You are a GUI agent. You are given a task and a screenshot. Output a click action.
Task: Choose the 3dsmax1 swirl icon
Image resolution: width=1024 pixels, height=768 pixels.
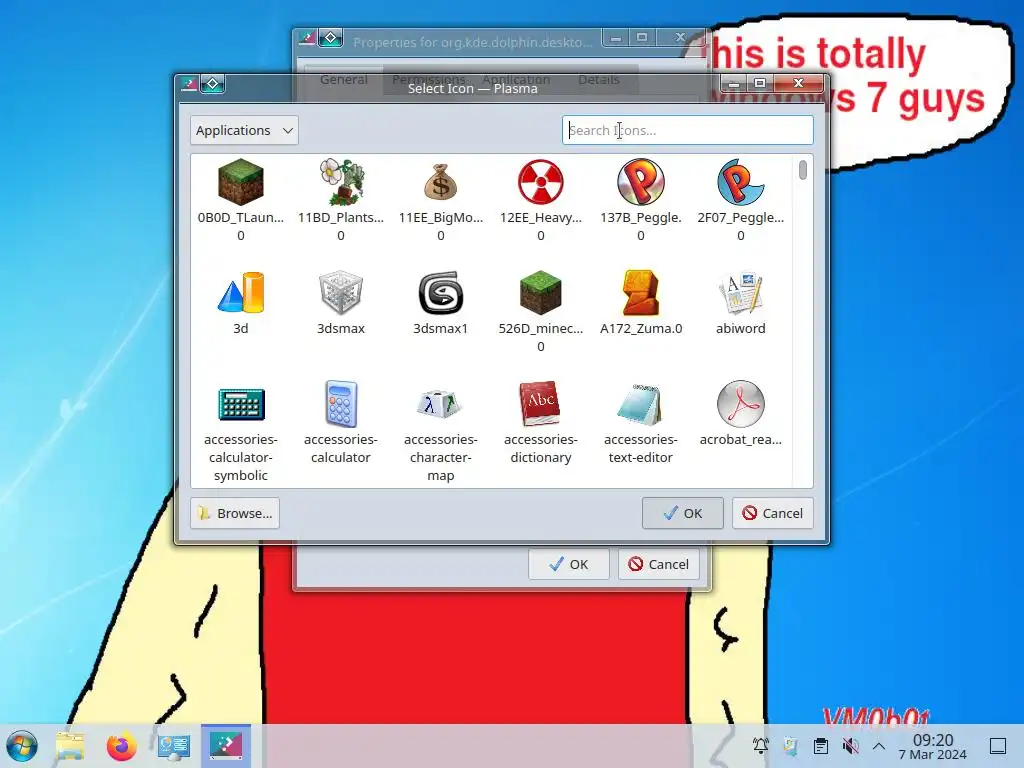441,293
